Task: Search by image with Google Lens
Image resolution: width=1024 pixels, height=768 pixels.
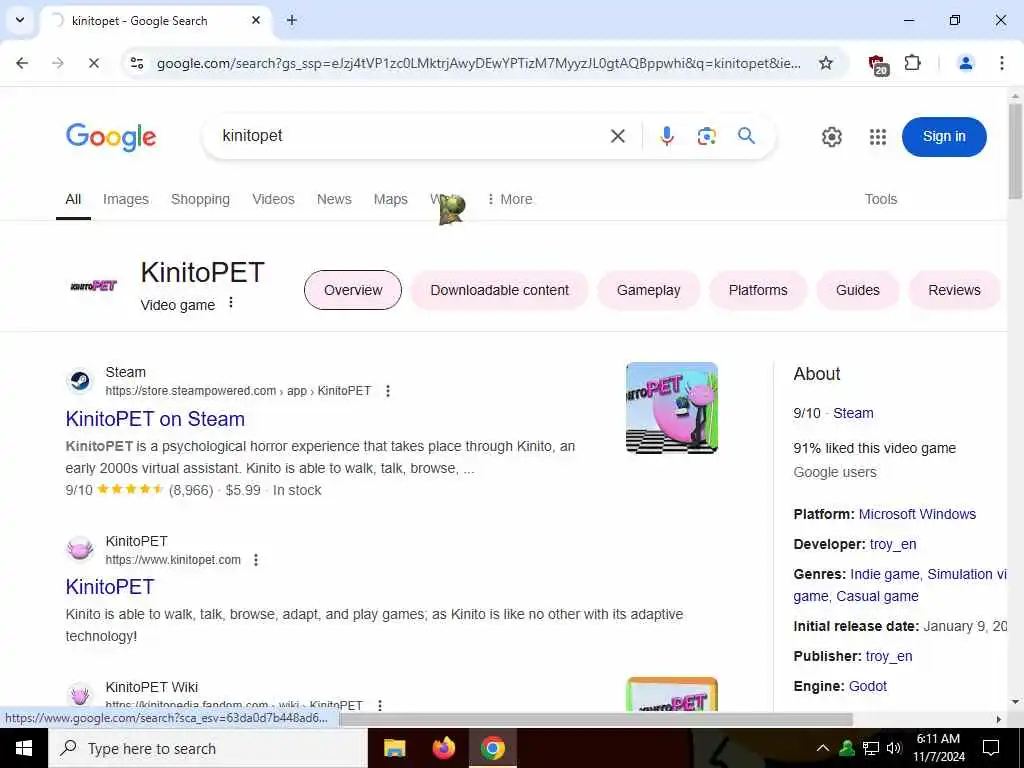Action: 707,136
